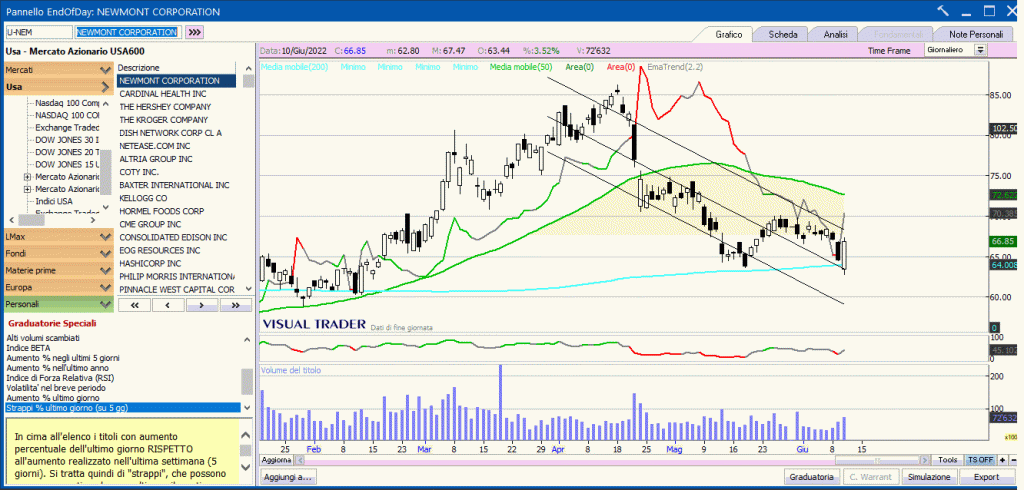
Task: Collapse the Usa section
Action: tap(57, 87)
